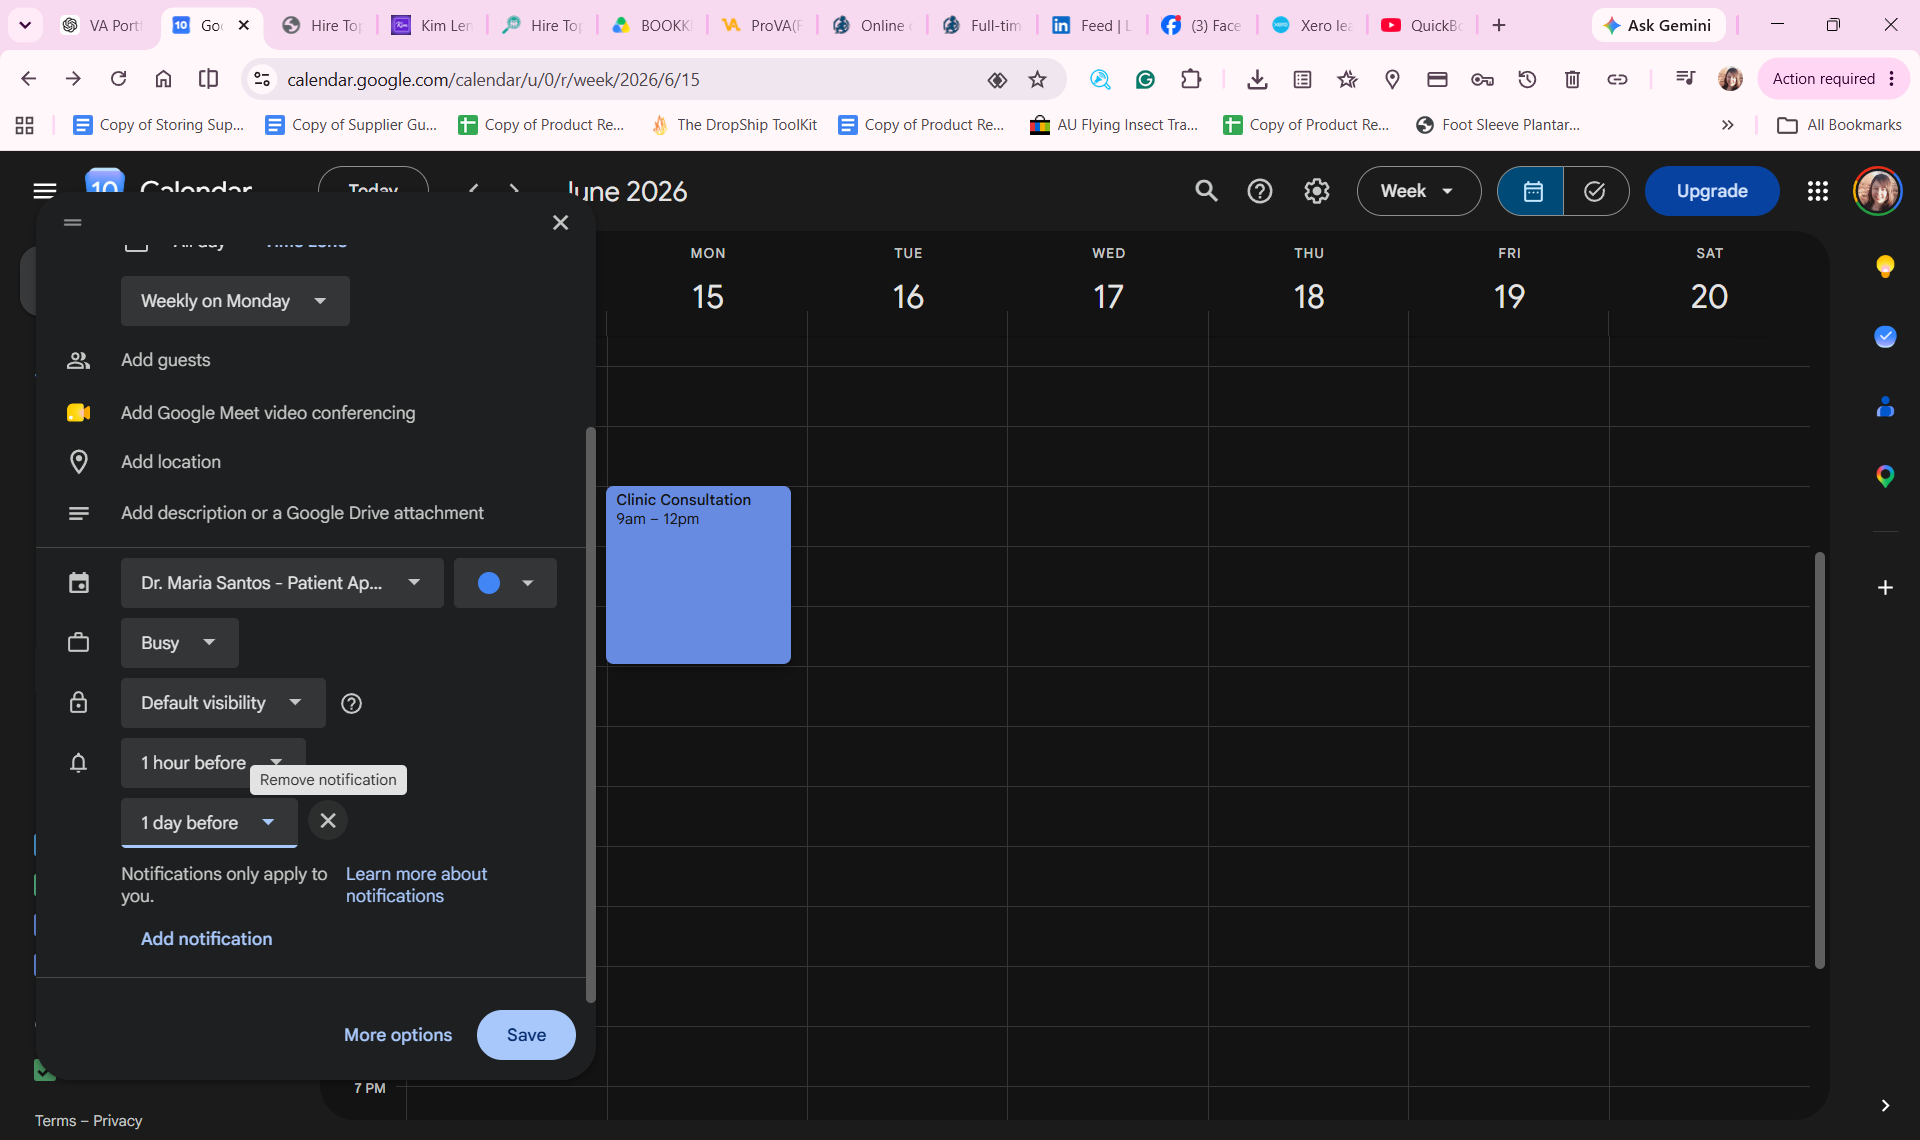Expand the Weekly on Monday recurrence dropdown

[x=235, y=301]
